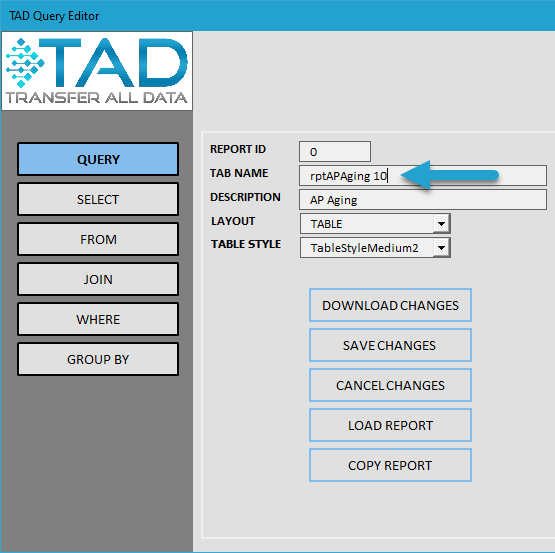This screenshot has height=553, width=555.
Task: Focus the REPORT ID field
Action: [x=334, y=152]
